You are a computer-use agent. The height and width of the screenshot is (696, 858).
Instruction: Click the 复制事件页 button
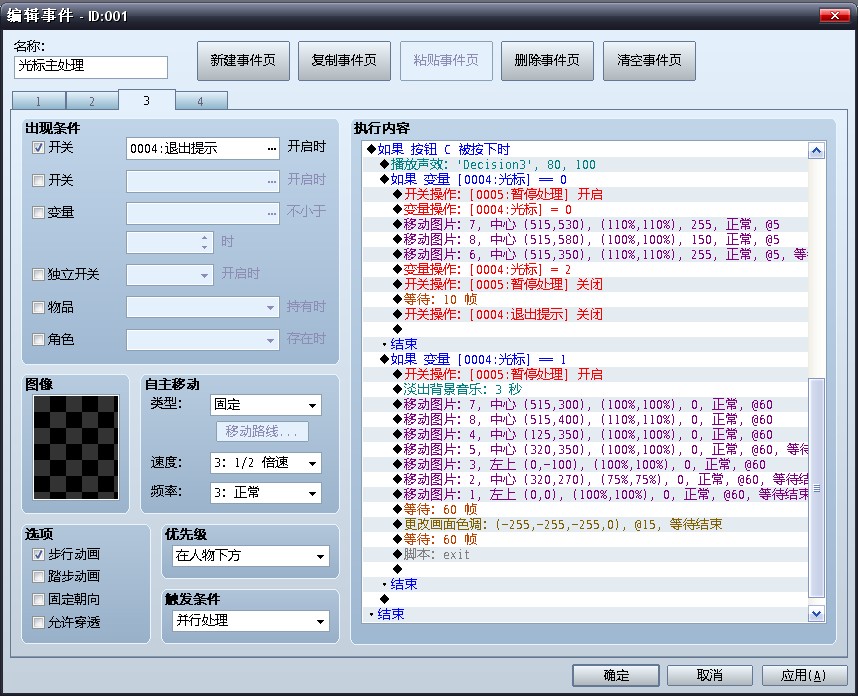pyautogui.click(x=344, y=61)
